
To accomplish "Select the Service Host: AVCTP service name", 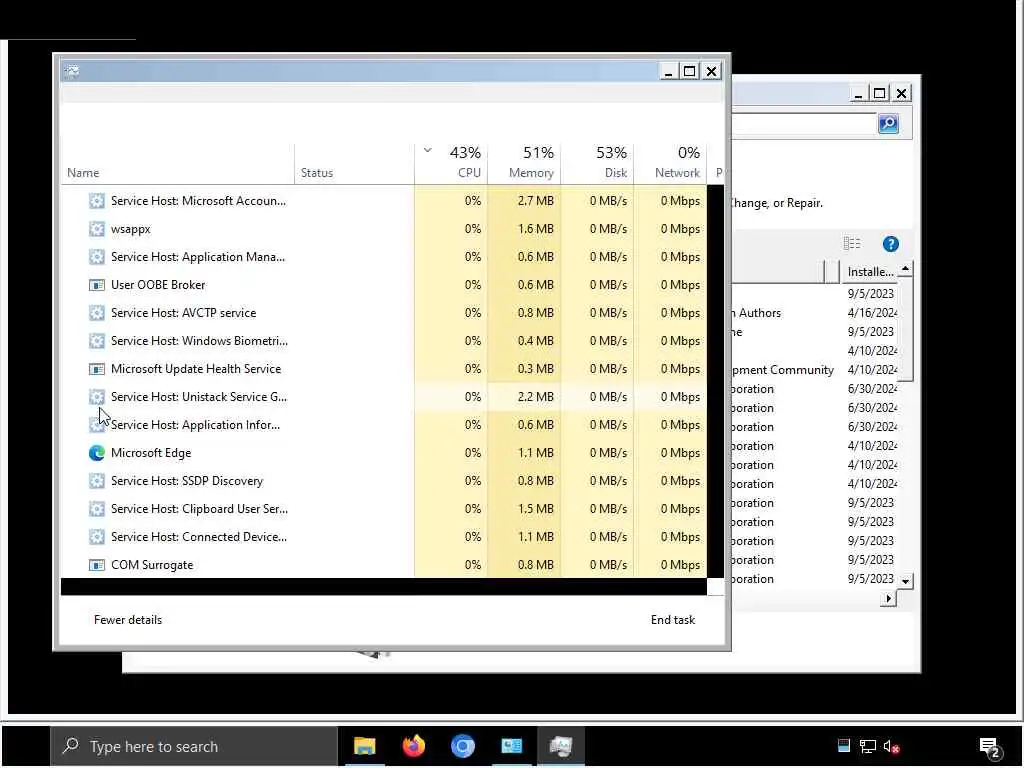I will pyautogui.click(x=184, y=313).
